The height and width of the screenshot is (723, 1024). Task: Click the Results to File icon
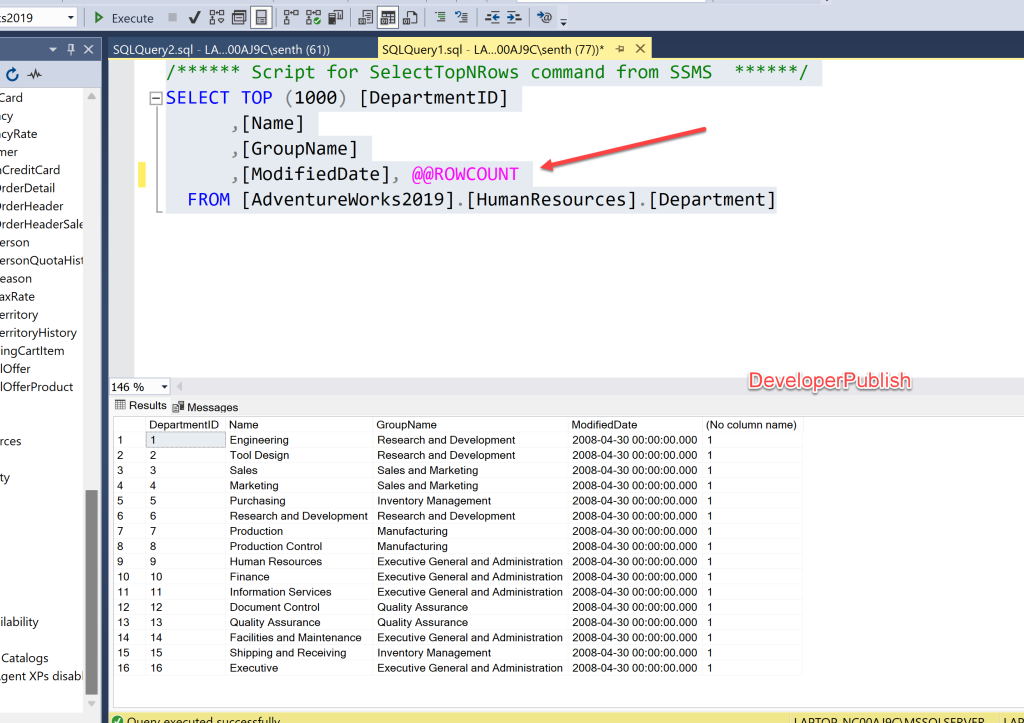[410, 18]
